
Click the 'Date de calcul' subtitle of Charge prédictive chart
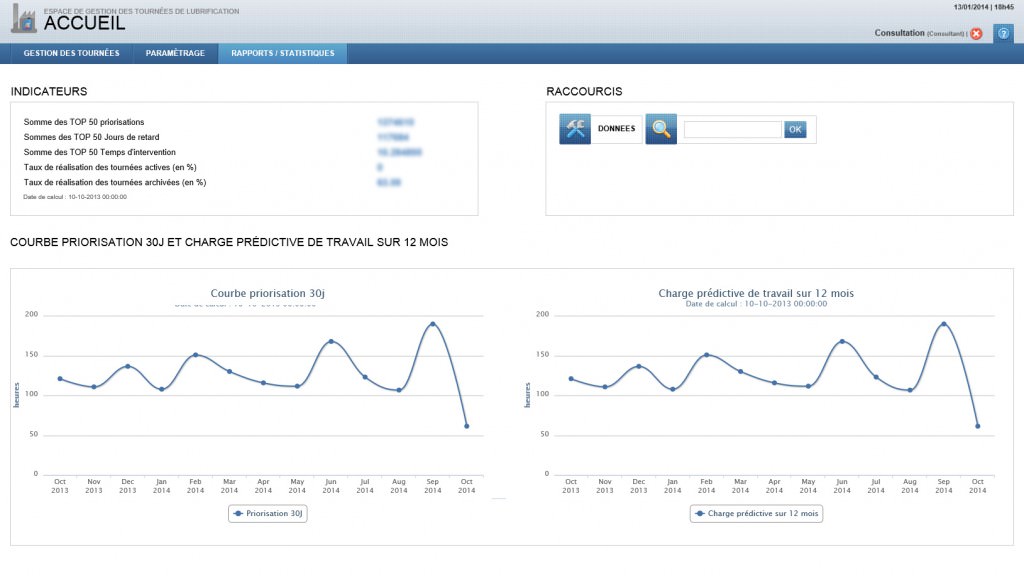tap(756, 304)
